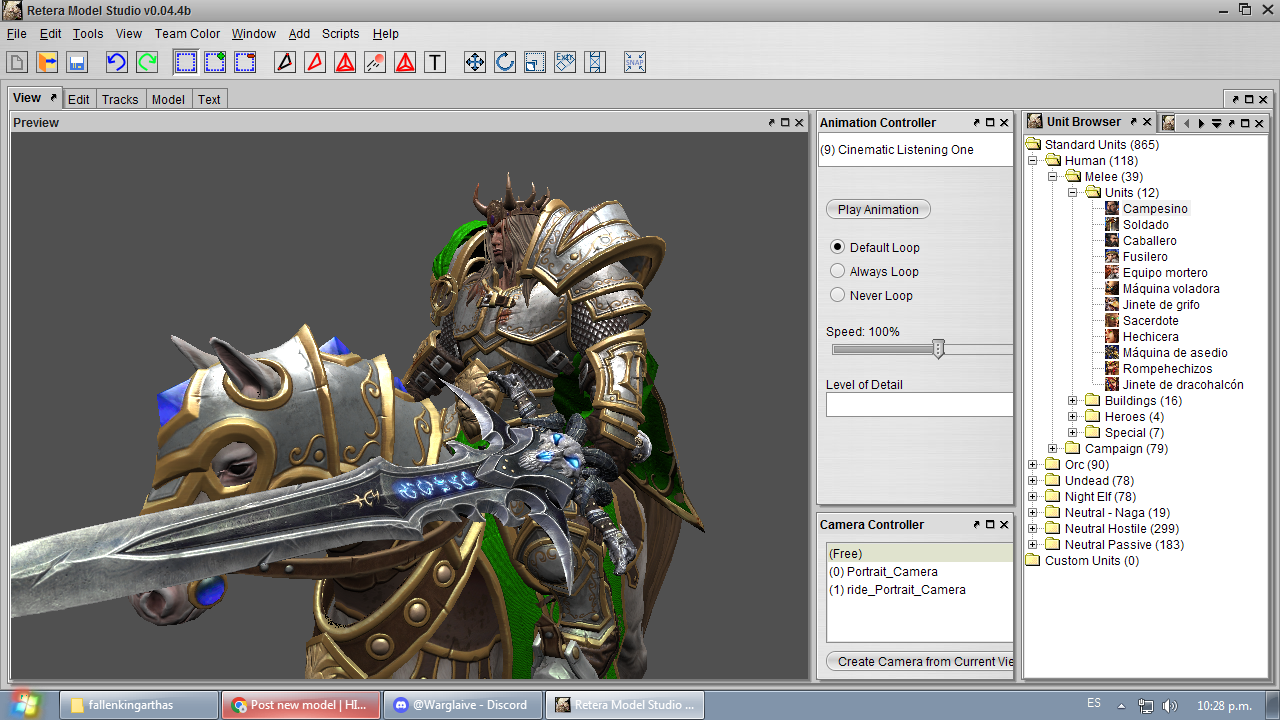The height and width of the screenshot is (720, 1280).
Task: Expand the Neutral Hostile (299) folder
Action: click(1034, 529)
